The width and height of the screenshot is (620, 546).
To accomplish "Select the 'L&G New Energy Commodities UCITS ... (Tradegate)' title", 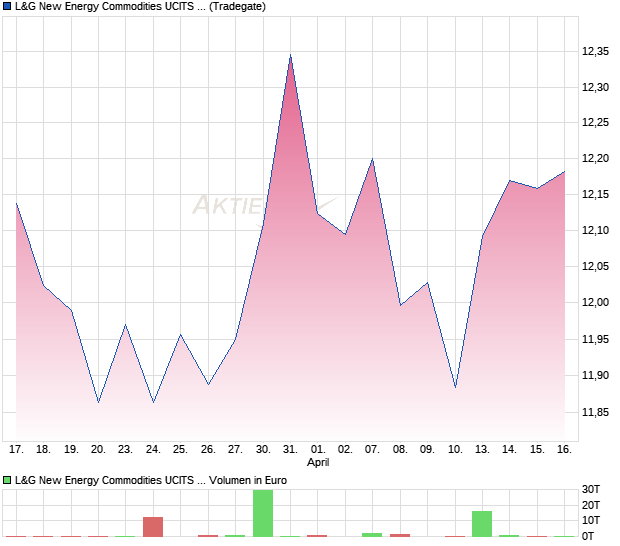I will pos(140,6).
